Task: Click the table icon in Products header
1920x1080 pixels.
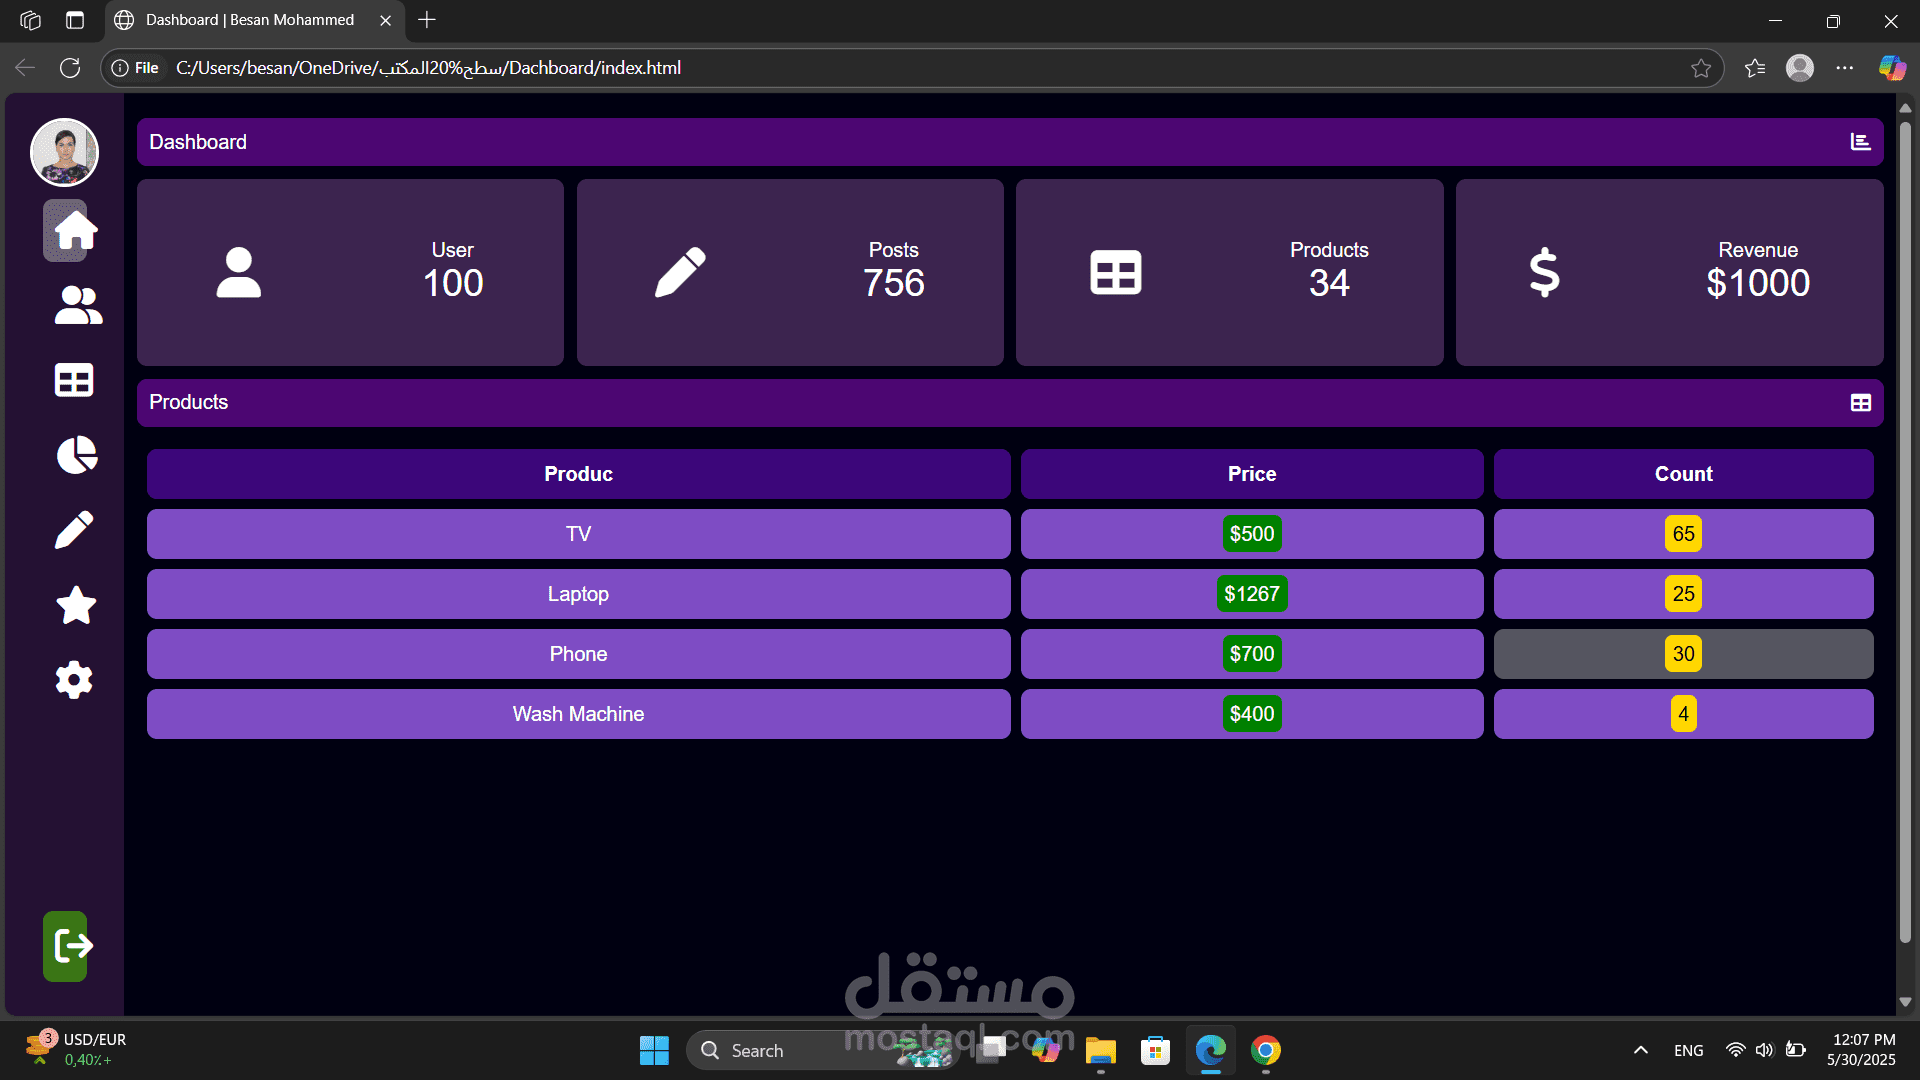Action: (x=1861, y=403)
